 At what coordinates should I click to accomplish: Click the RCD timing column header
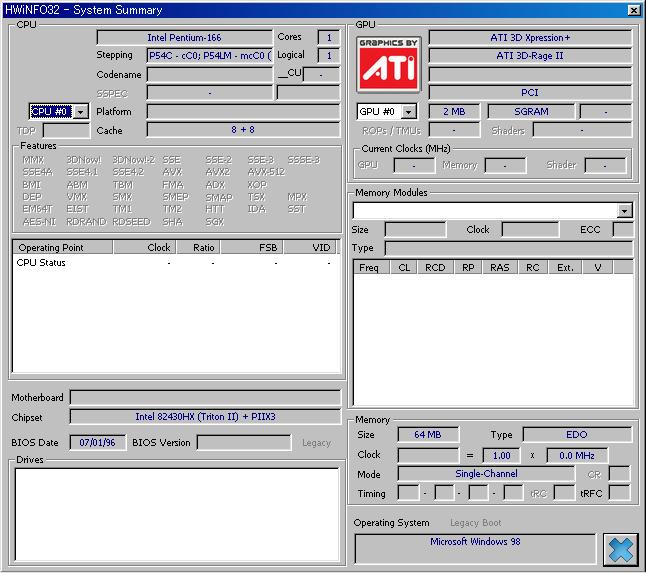pos(435,267)
